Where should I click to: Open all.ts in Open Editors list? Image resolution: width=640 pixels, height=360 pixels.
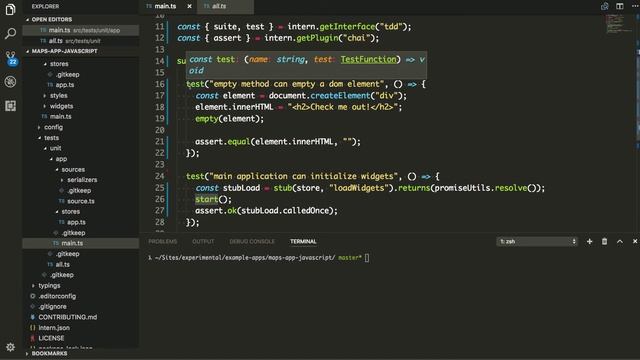(81, 41)
